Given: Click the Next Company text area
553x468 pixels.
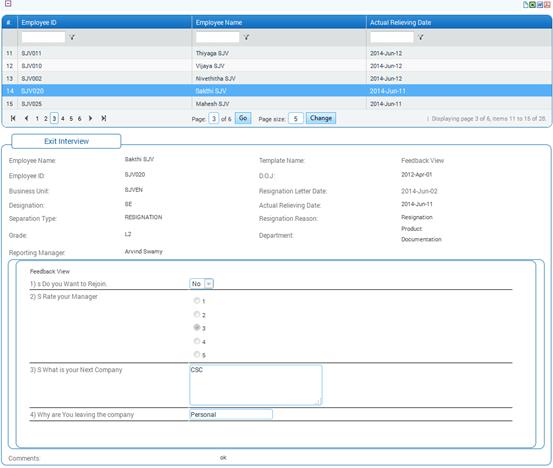Looking at the screenshot, I should point(256,385).
